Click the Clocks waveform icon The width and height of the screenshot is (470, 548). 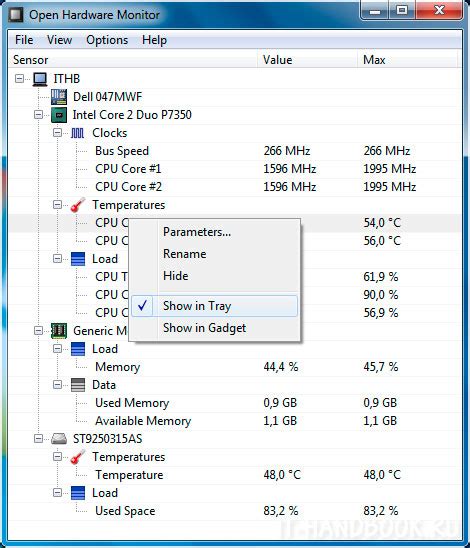pyautogui.click(x=78, y=133)
